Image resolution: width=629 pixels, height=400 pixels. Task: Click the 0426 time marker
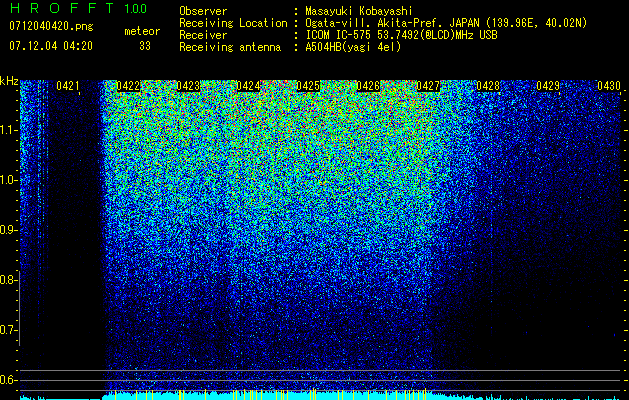(368, 86)
